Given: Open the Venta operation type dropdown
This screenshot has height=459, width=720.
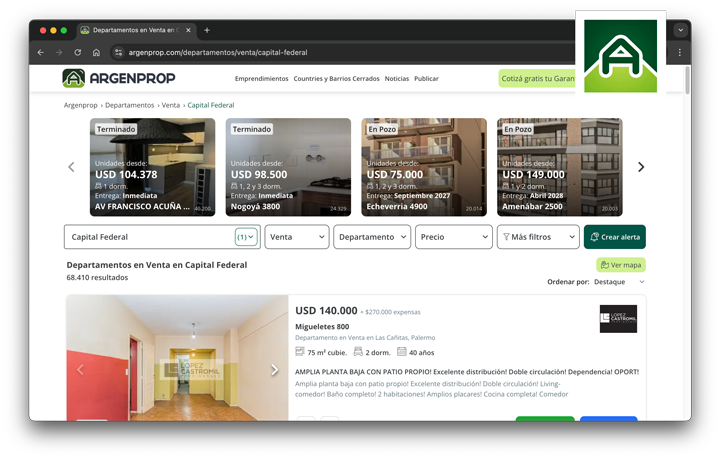Looking at the screenshot, I should pos(296,237).
